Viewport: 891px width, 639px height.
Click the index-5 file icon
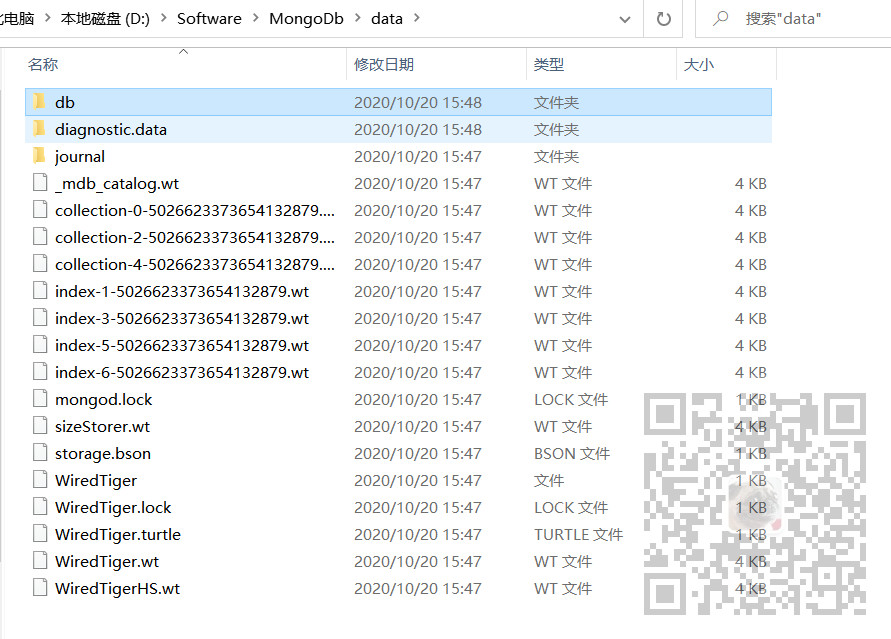(x=40, y=345)
